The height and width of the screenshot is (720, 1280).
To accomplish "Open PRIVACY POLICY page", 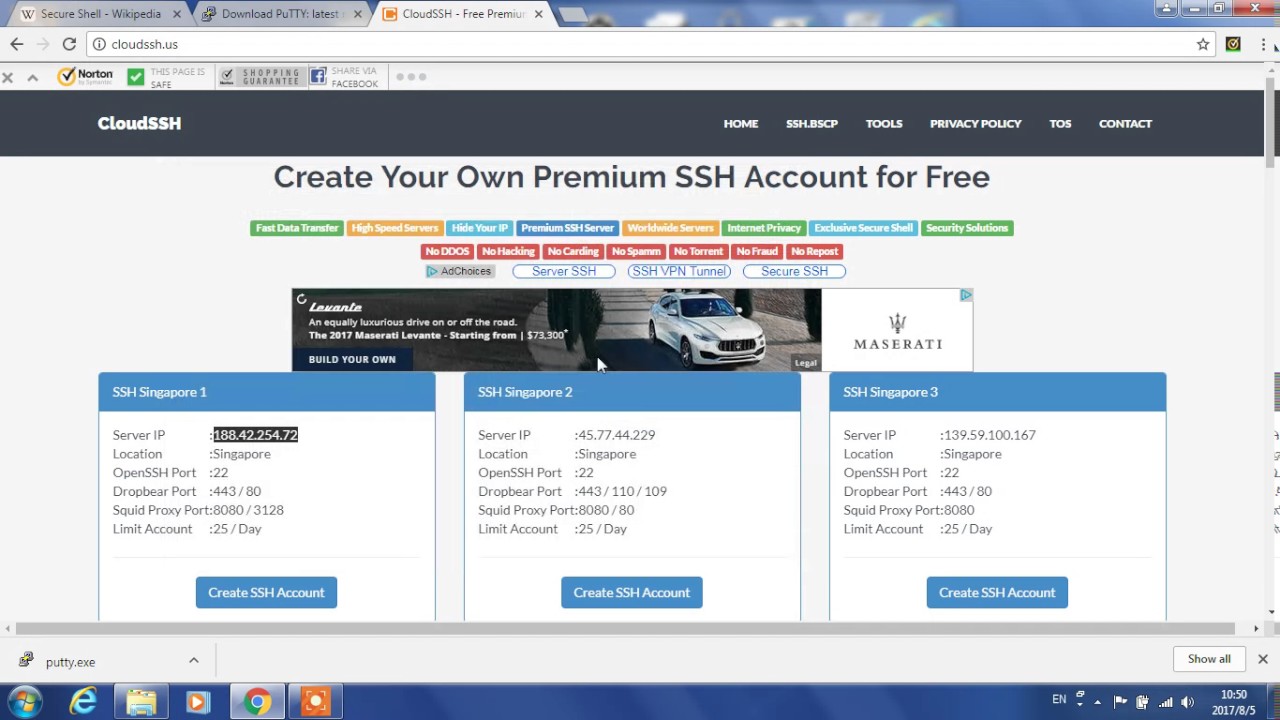I will coord(976,123).
